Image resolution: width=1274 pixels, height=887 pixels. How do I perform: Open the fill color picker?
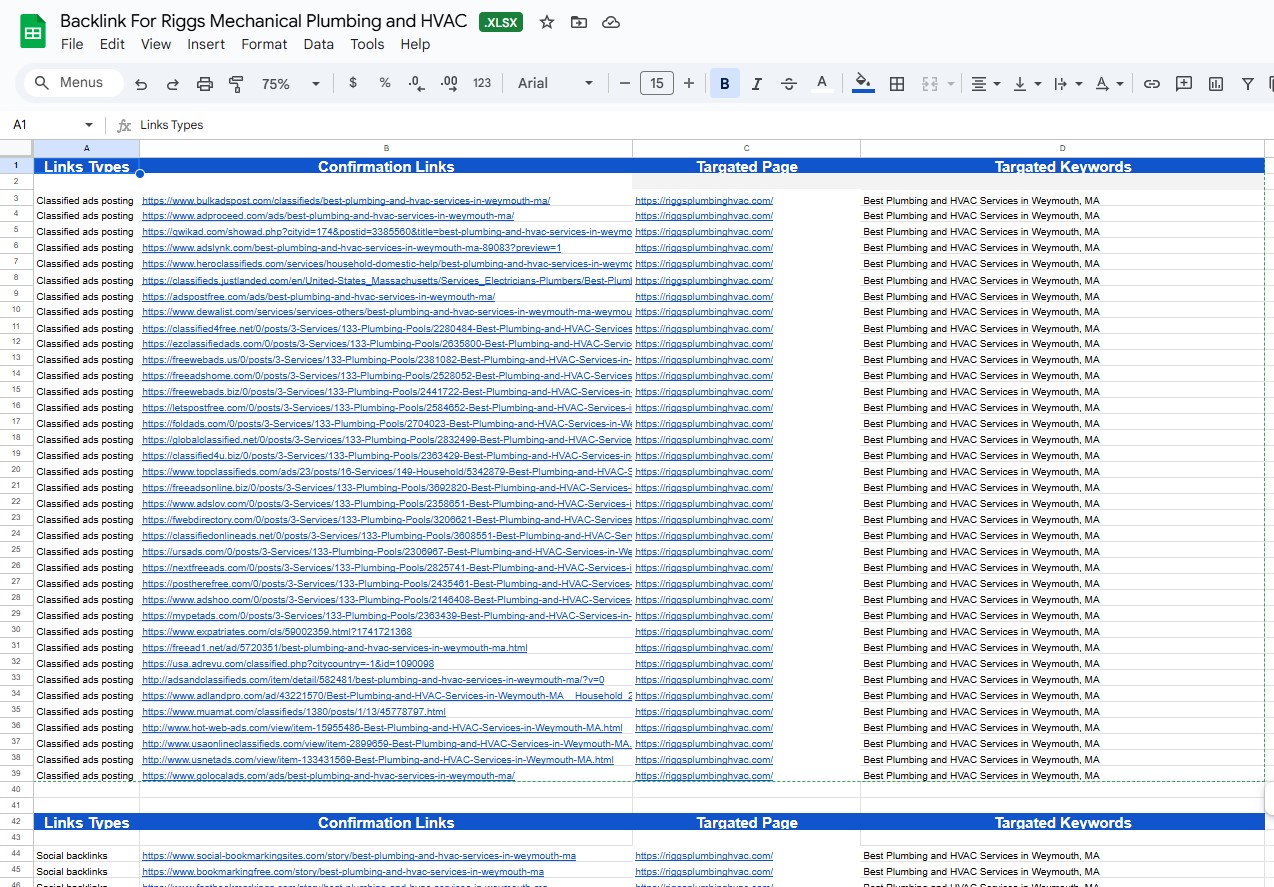864,84
